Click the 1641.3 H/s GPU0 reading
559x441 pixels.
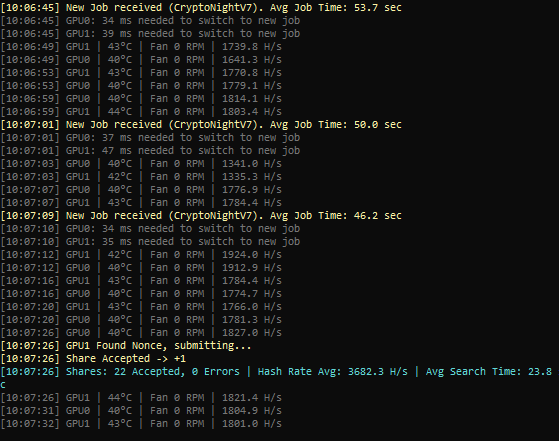pos(252,60)
